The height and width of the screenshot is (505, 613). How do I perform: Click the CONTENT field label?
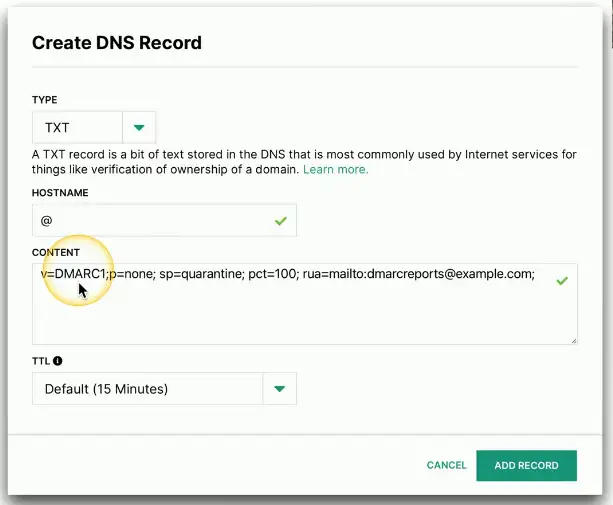(57, 252)
